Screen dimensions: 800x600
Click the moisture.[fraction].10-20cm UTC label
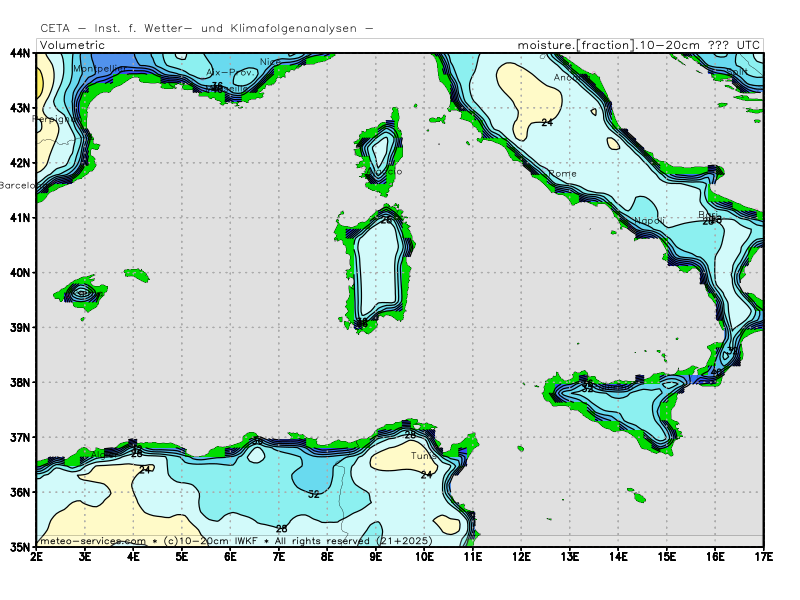pos(638,45)
